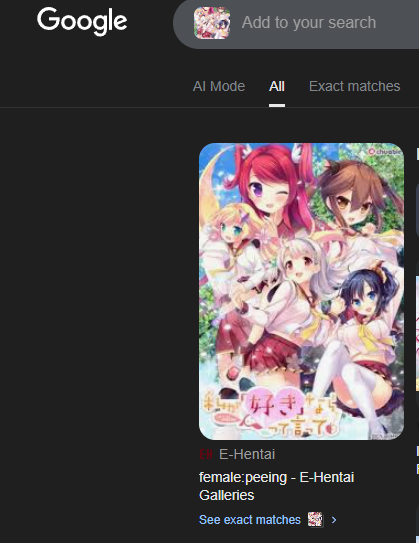Click the red EH site favicon
419x543 pixels.
click(206, 454)
